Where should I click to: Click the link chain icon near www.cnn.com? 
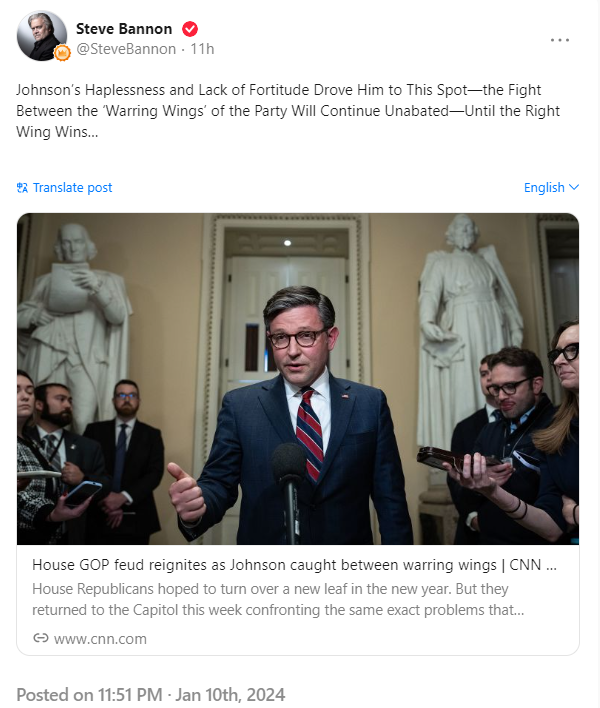(41, 638)
